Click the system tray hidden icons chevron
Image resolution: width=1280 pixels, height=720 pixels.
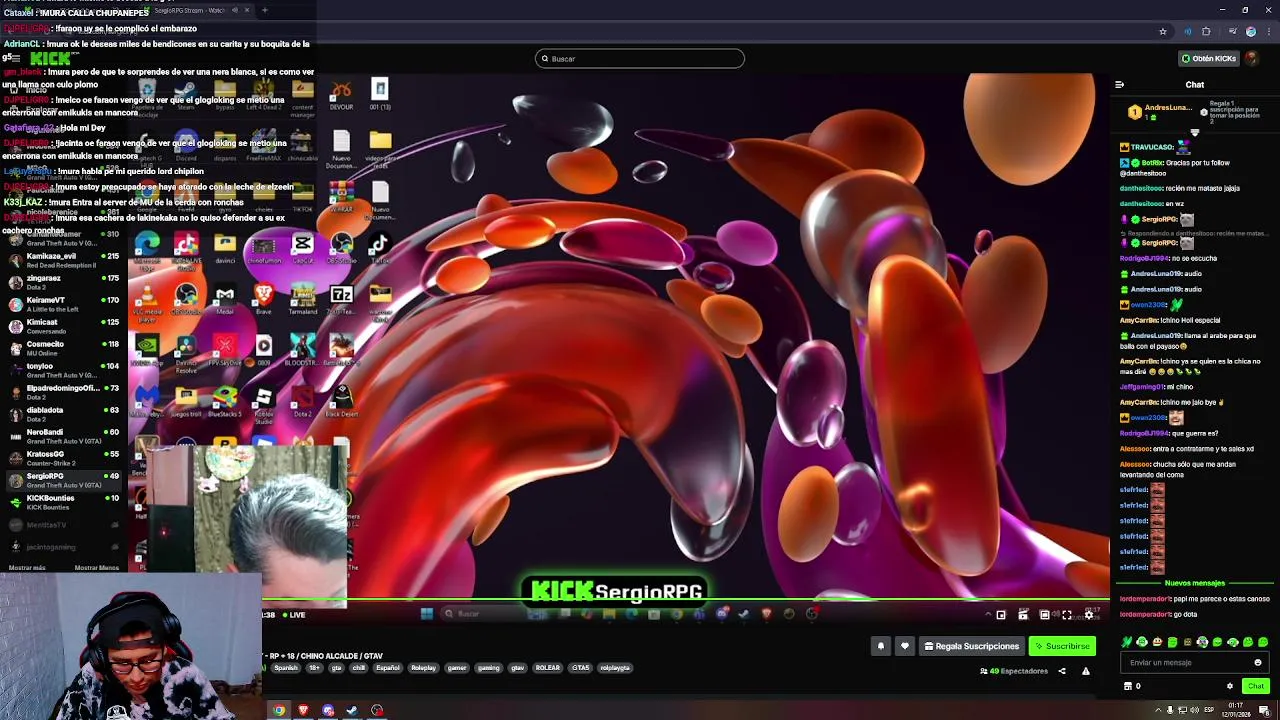[1158, 710]
